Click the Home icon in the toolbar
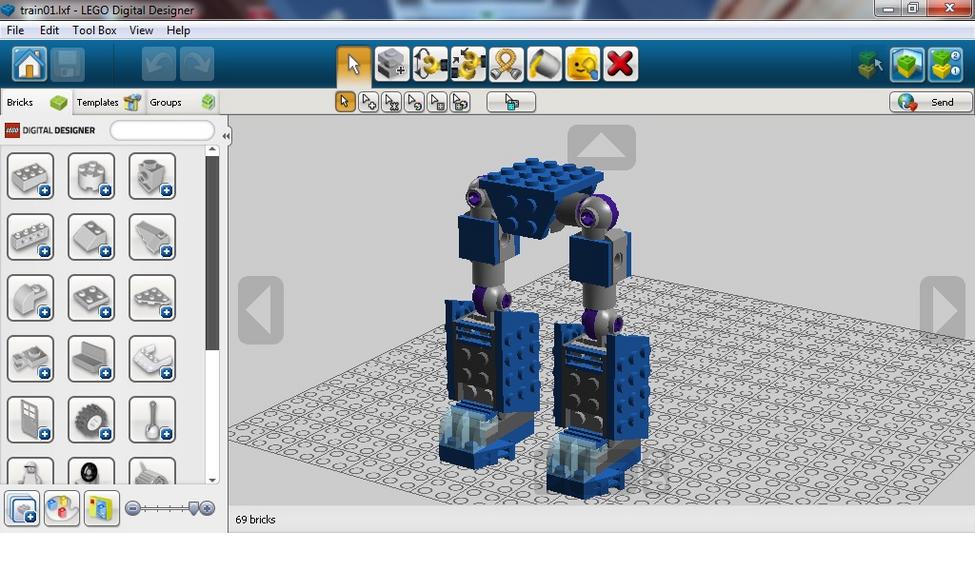 [x=29, y=65]
